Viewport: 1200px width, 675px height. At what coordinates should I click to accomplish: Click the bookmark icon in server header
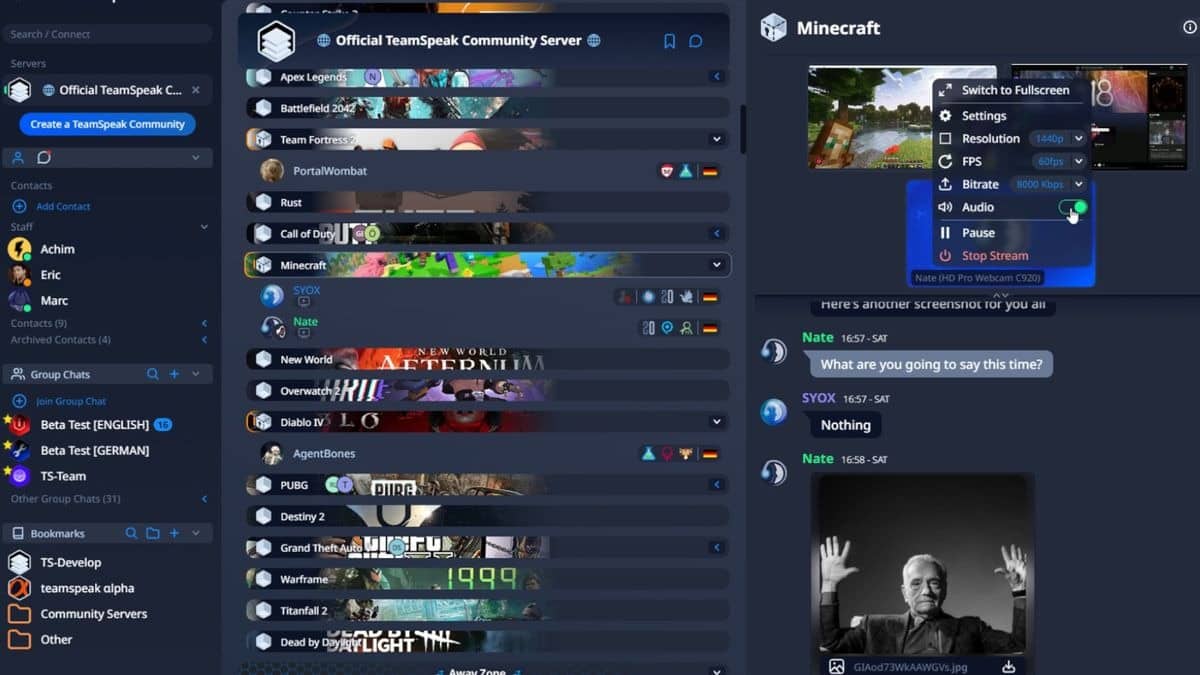[670, 41]
